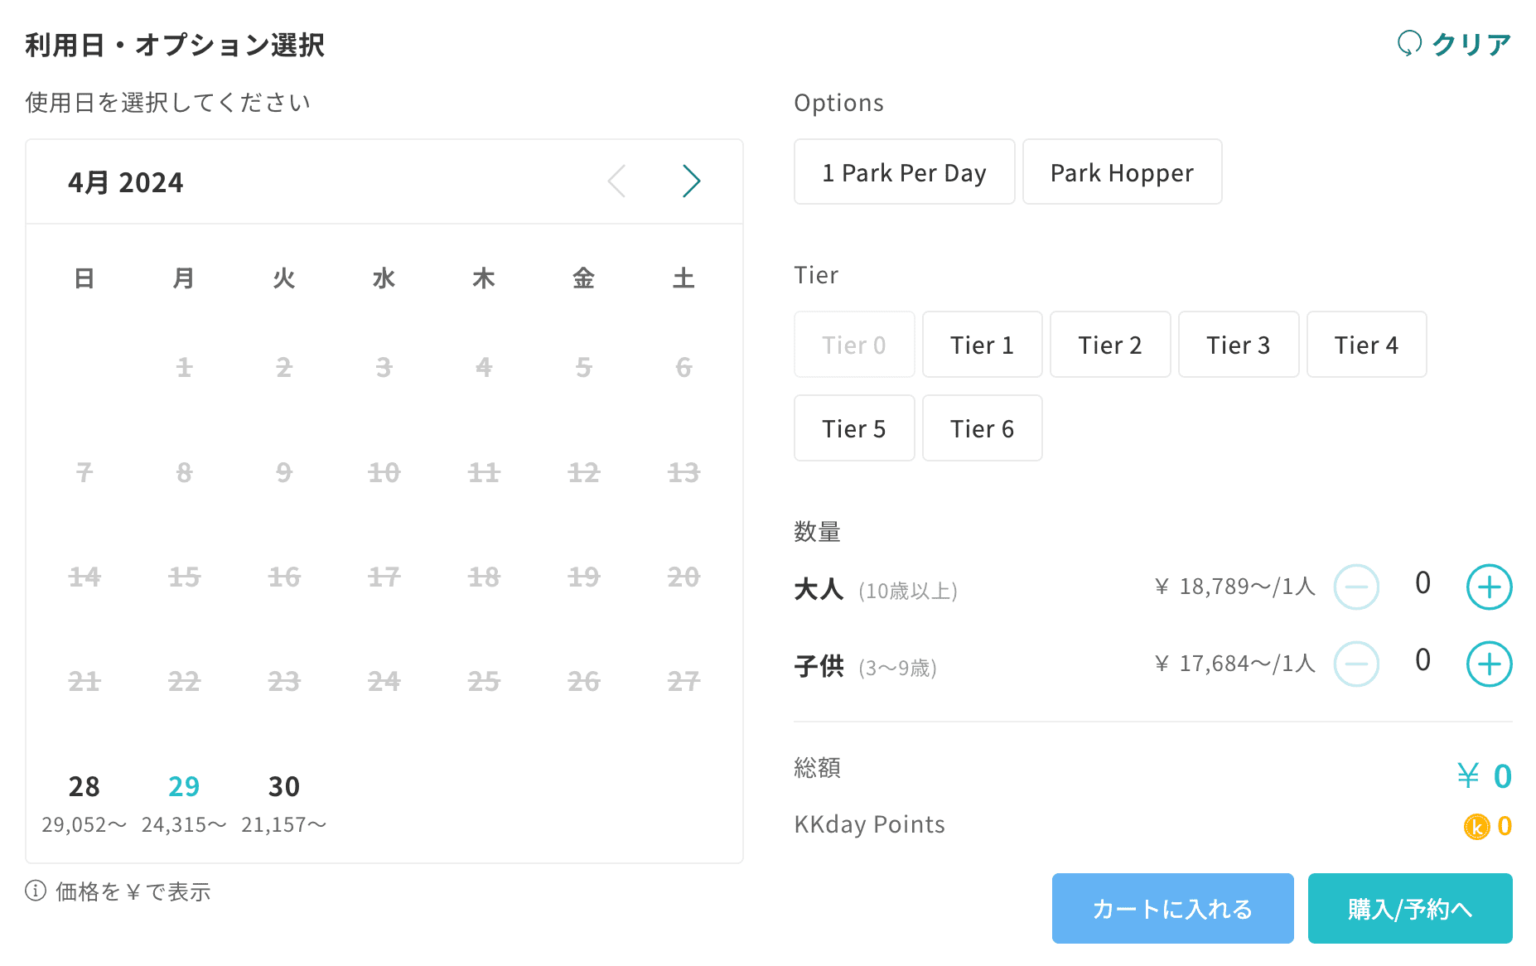Viewport: 1536px width, 966px height.
Task: Increase adult ticket count with plus icon
Action: [1489, 587]
